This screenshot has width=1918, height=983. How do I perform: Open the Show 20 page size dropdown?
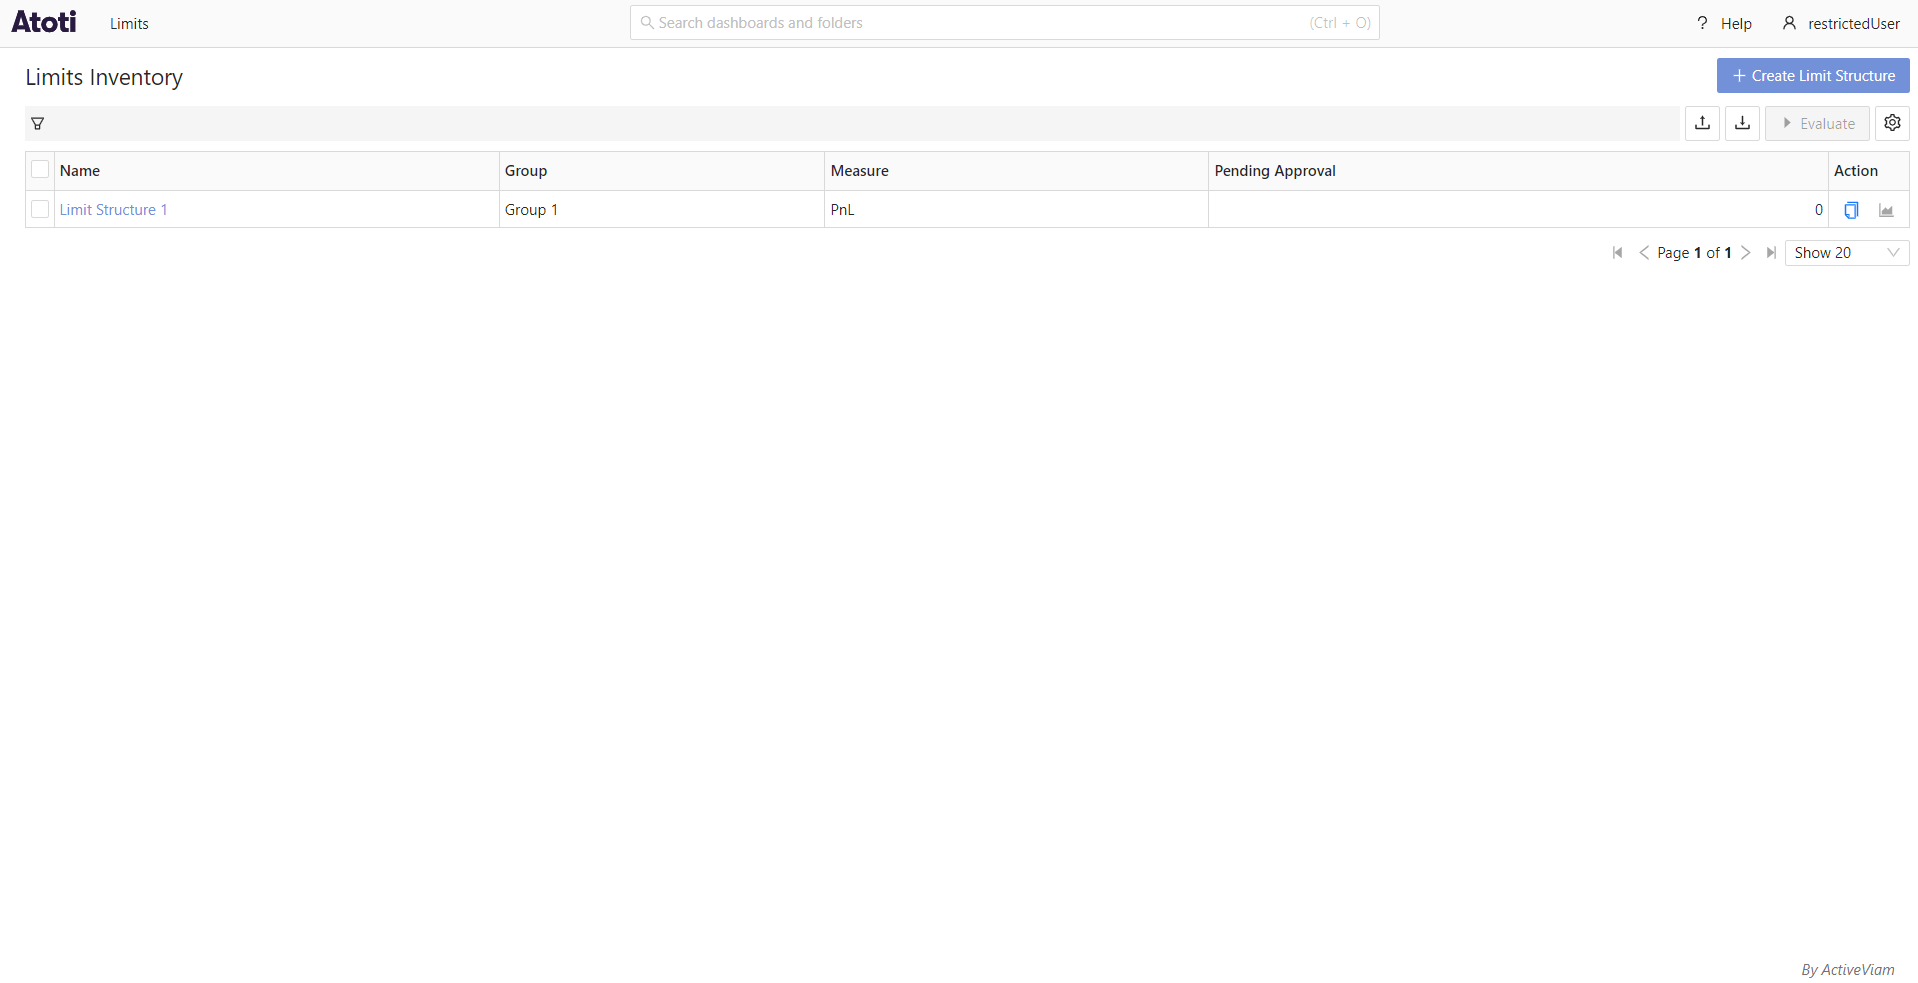1845,252
